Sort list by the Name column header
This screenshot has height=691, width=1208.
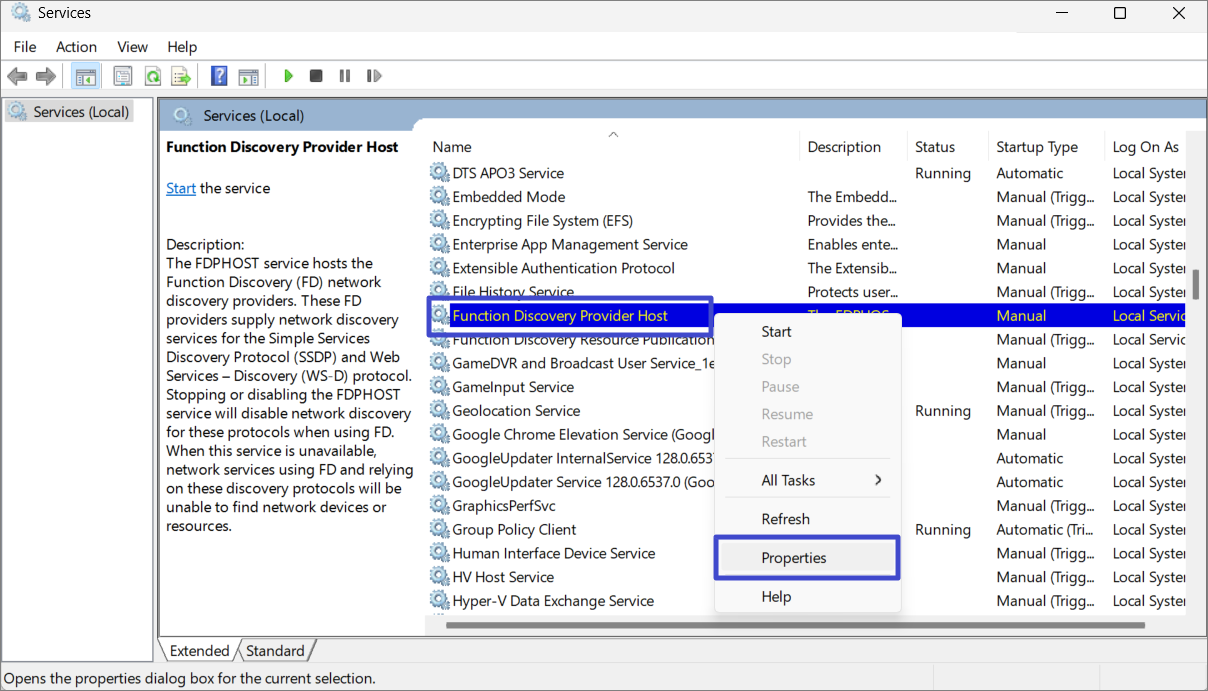tap(452, 147)
